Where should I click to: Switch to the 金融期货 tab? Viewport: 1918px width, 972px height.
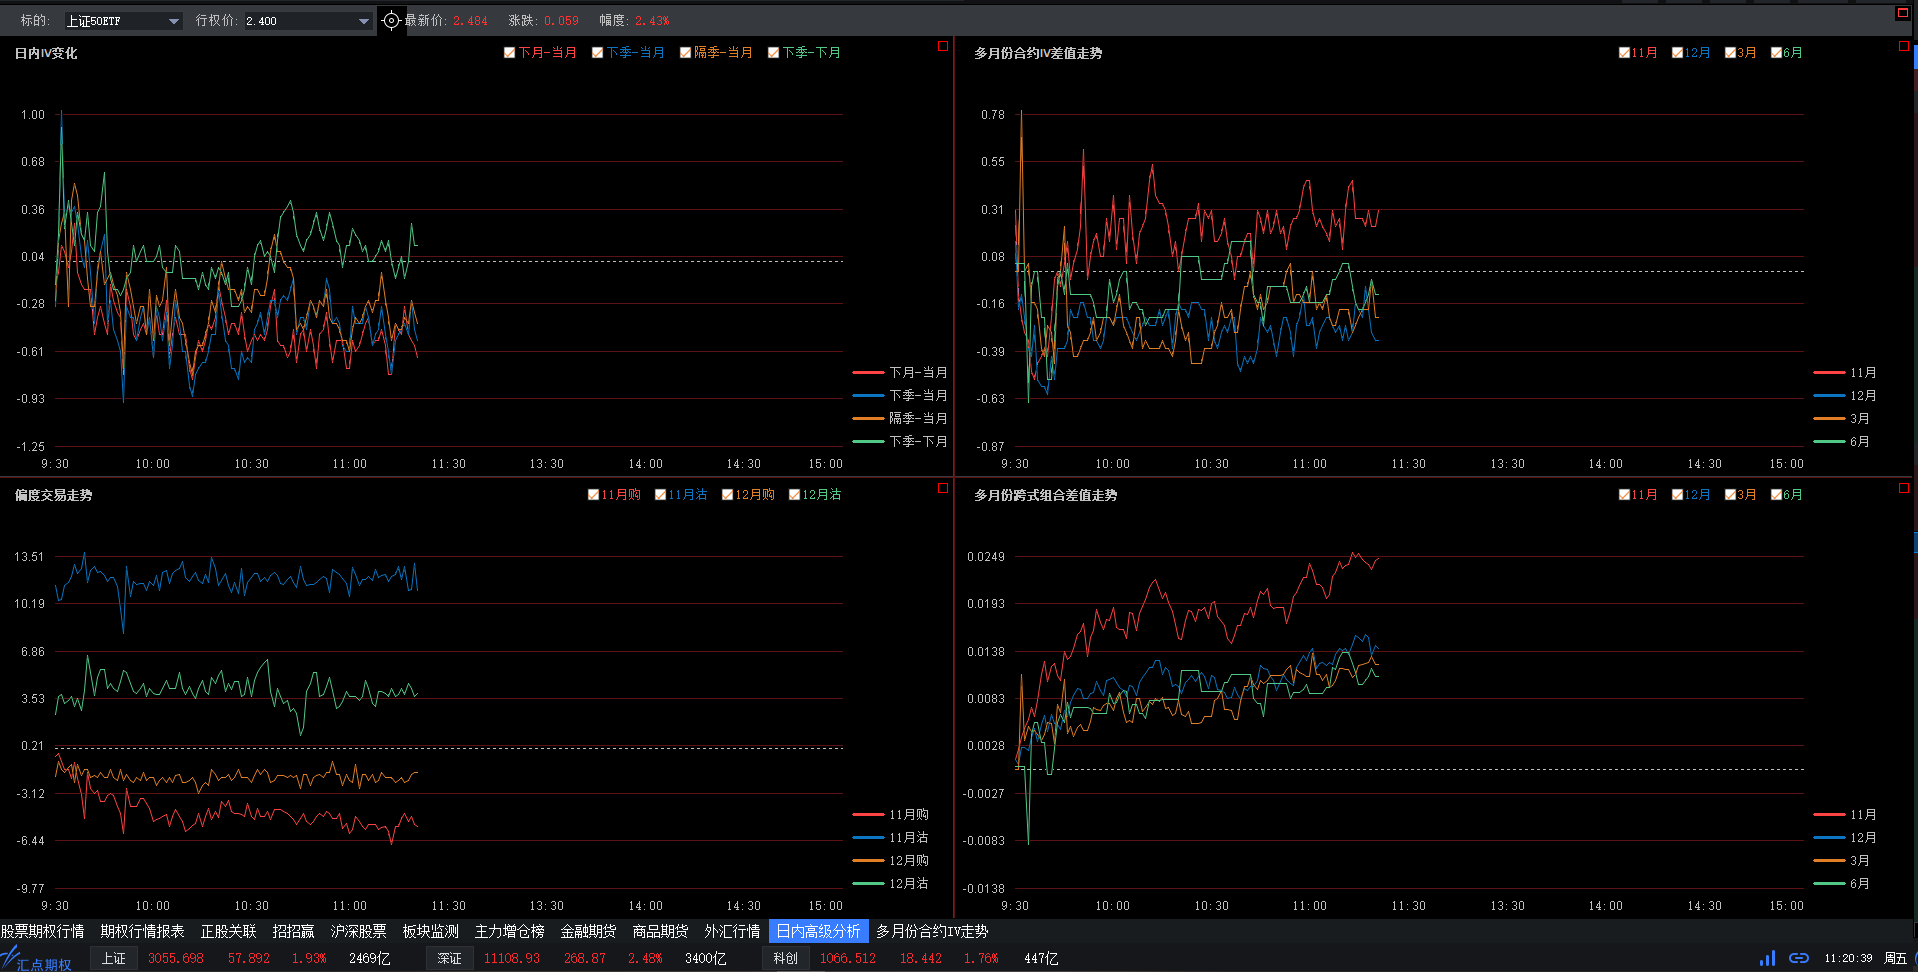588,931
